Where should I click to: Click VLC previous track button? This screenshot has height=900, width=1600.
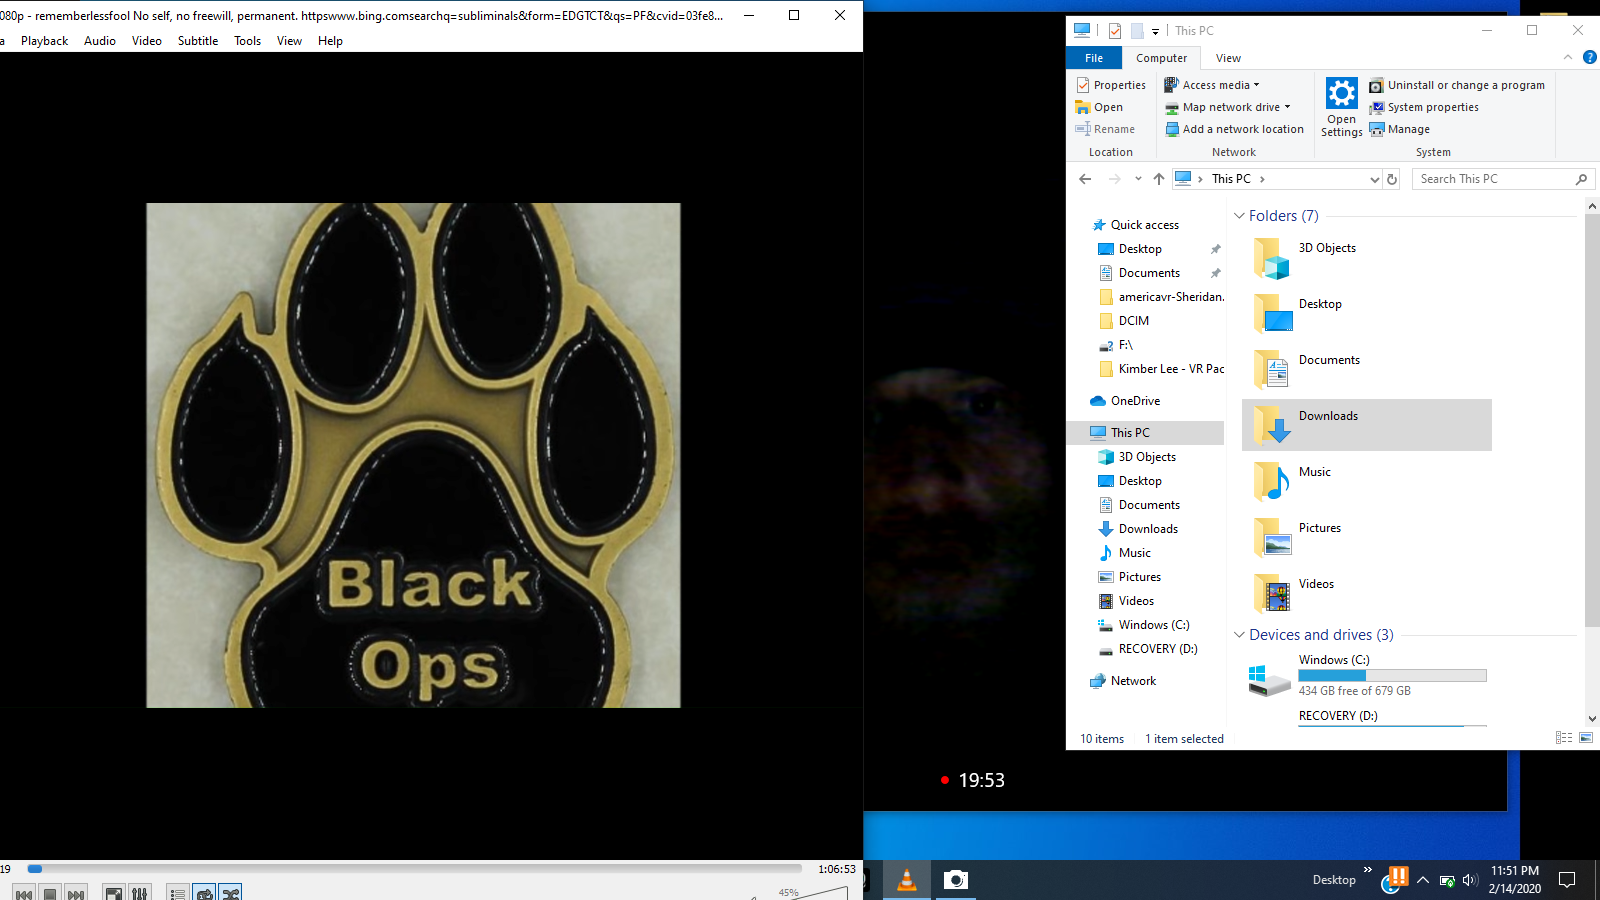pyautogui.click(x=24, y=893)
